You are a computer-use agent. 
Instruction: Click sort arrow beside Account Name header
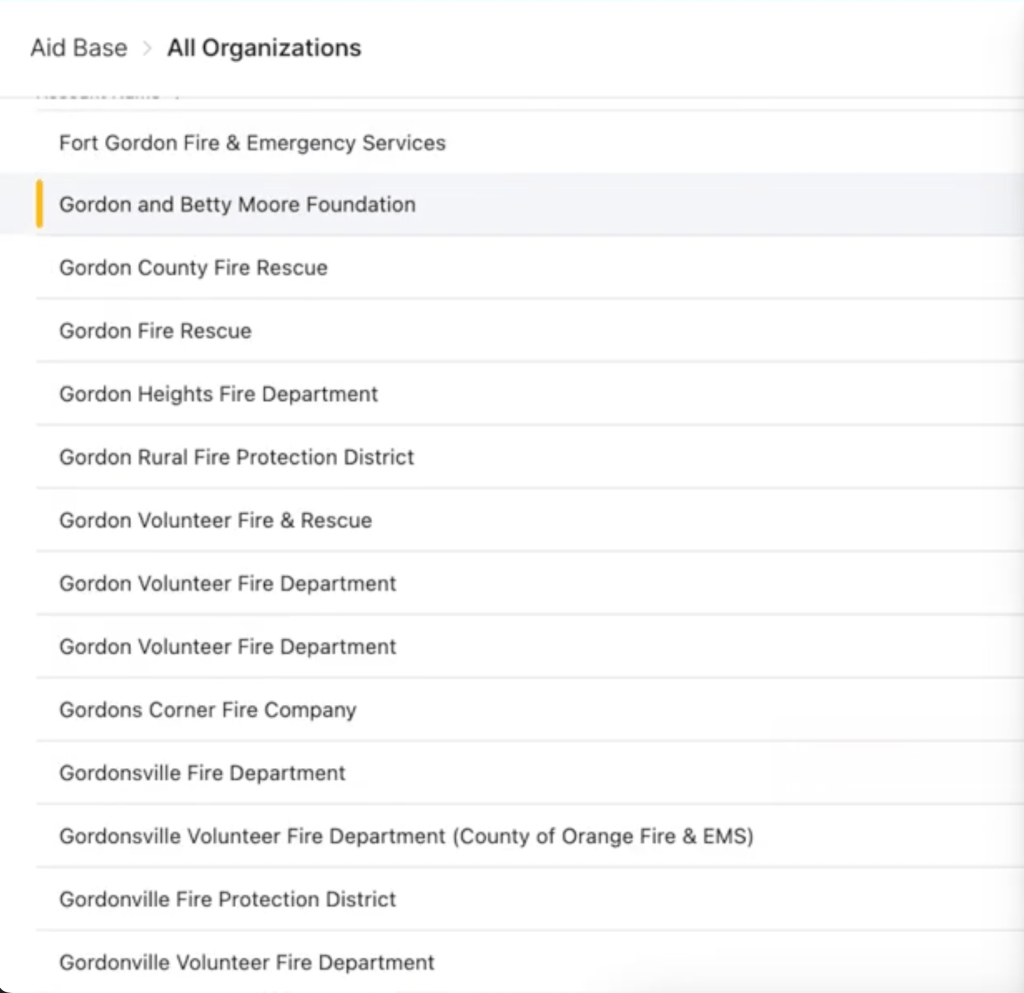pos(177,95)
